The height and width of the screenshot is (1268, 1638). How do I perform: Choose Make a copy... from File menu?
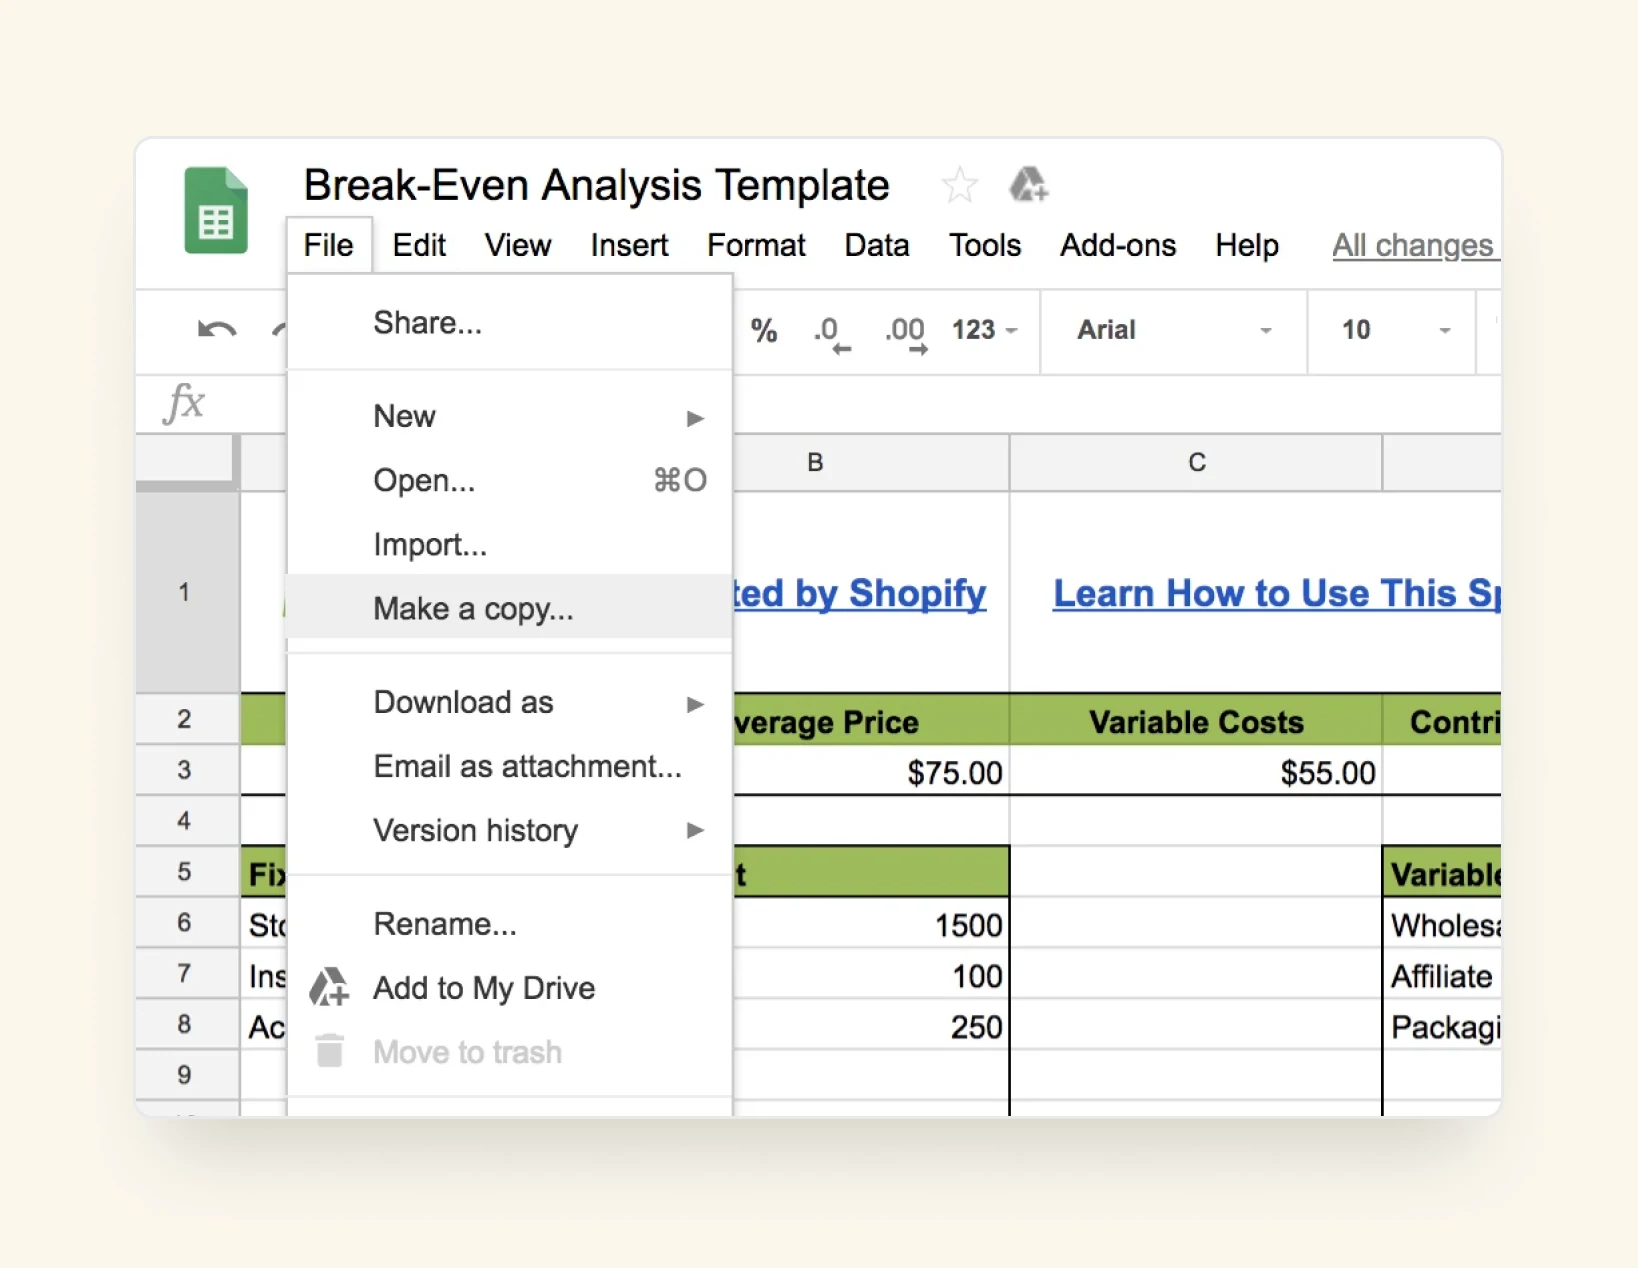[x=473, y=609]
